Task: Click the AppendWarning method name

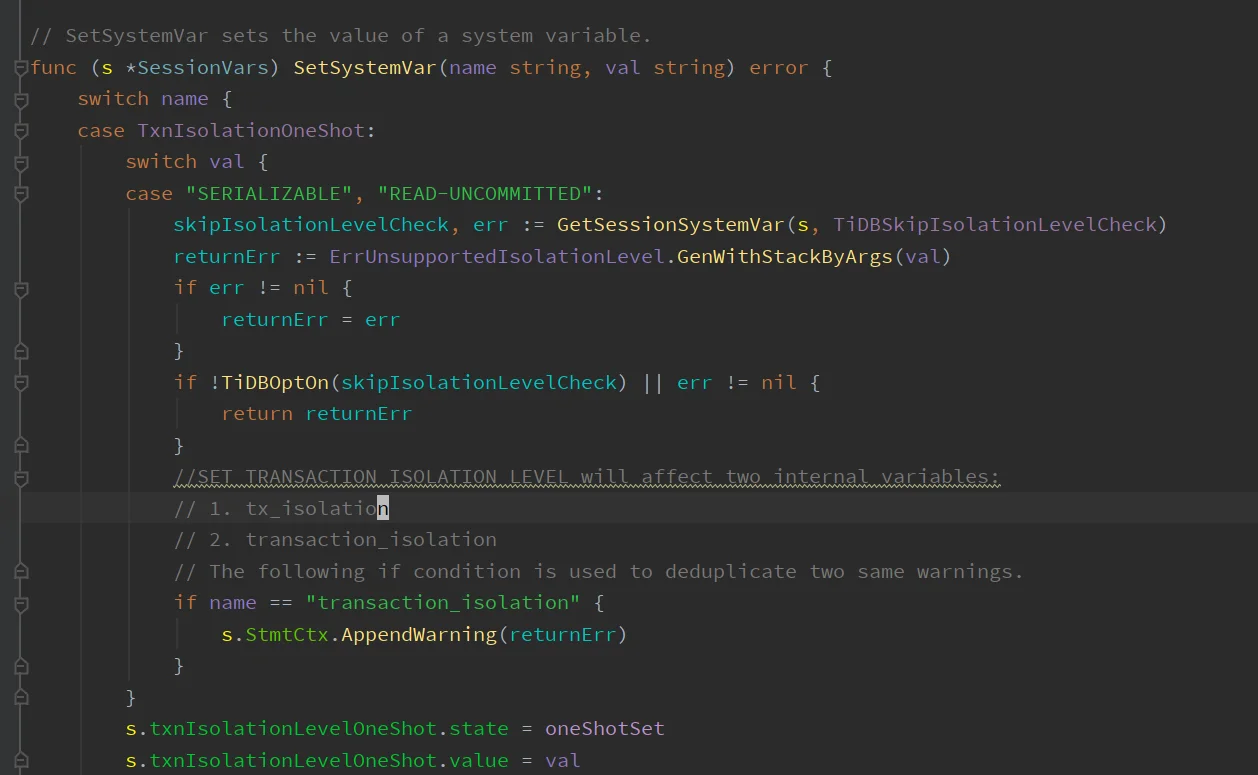Action: [418, 635]
